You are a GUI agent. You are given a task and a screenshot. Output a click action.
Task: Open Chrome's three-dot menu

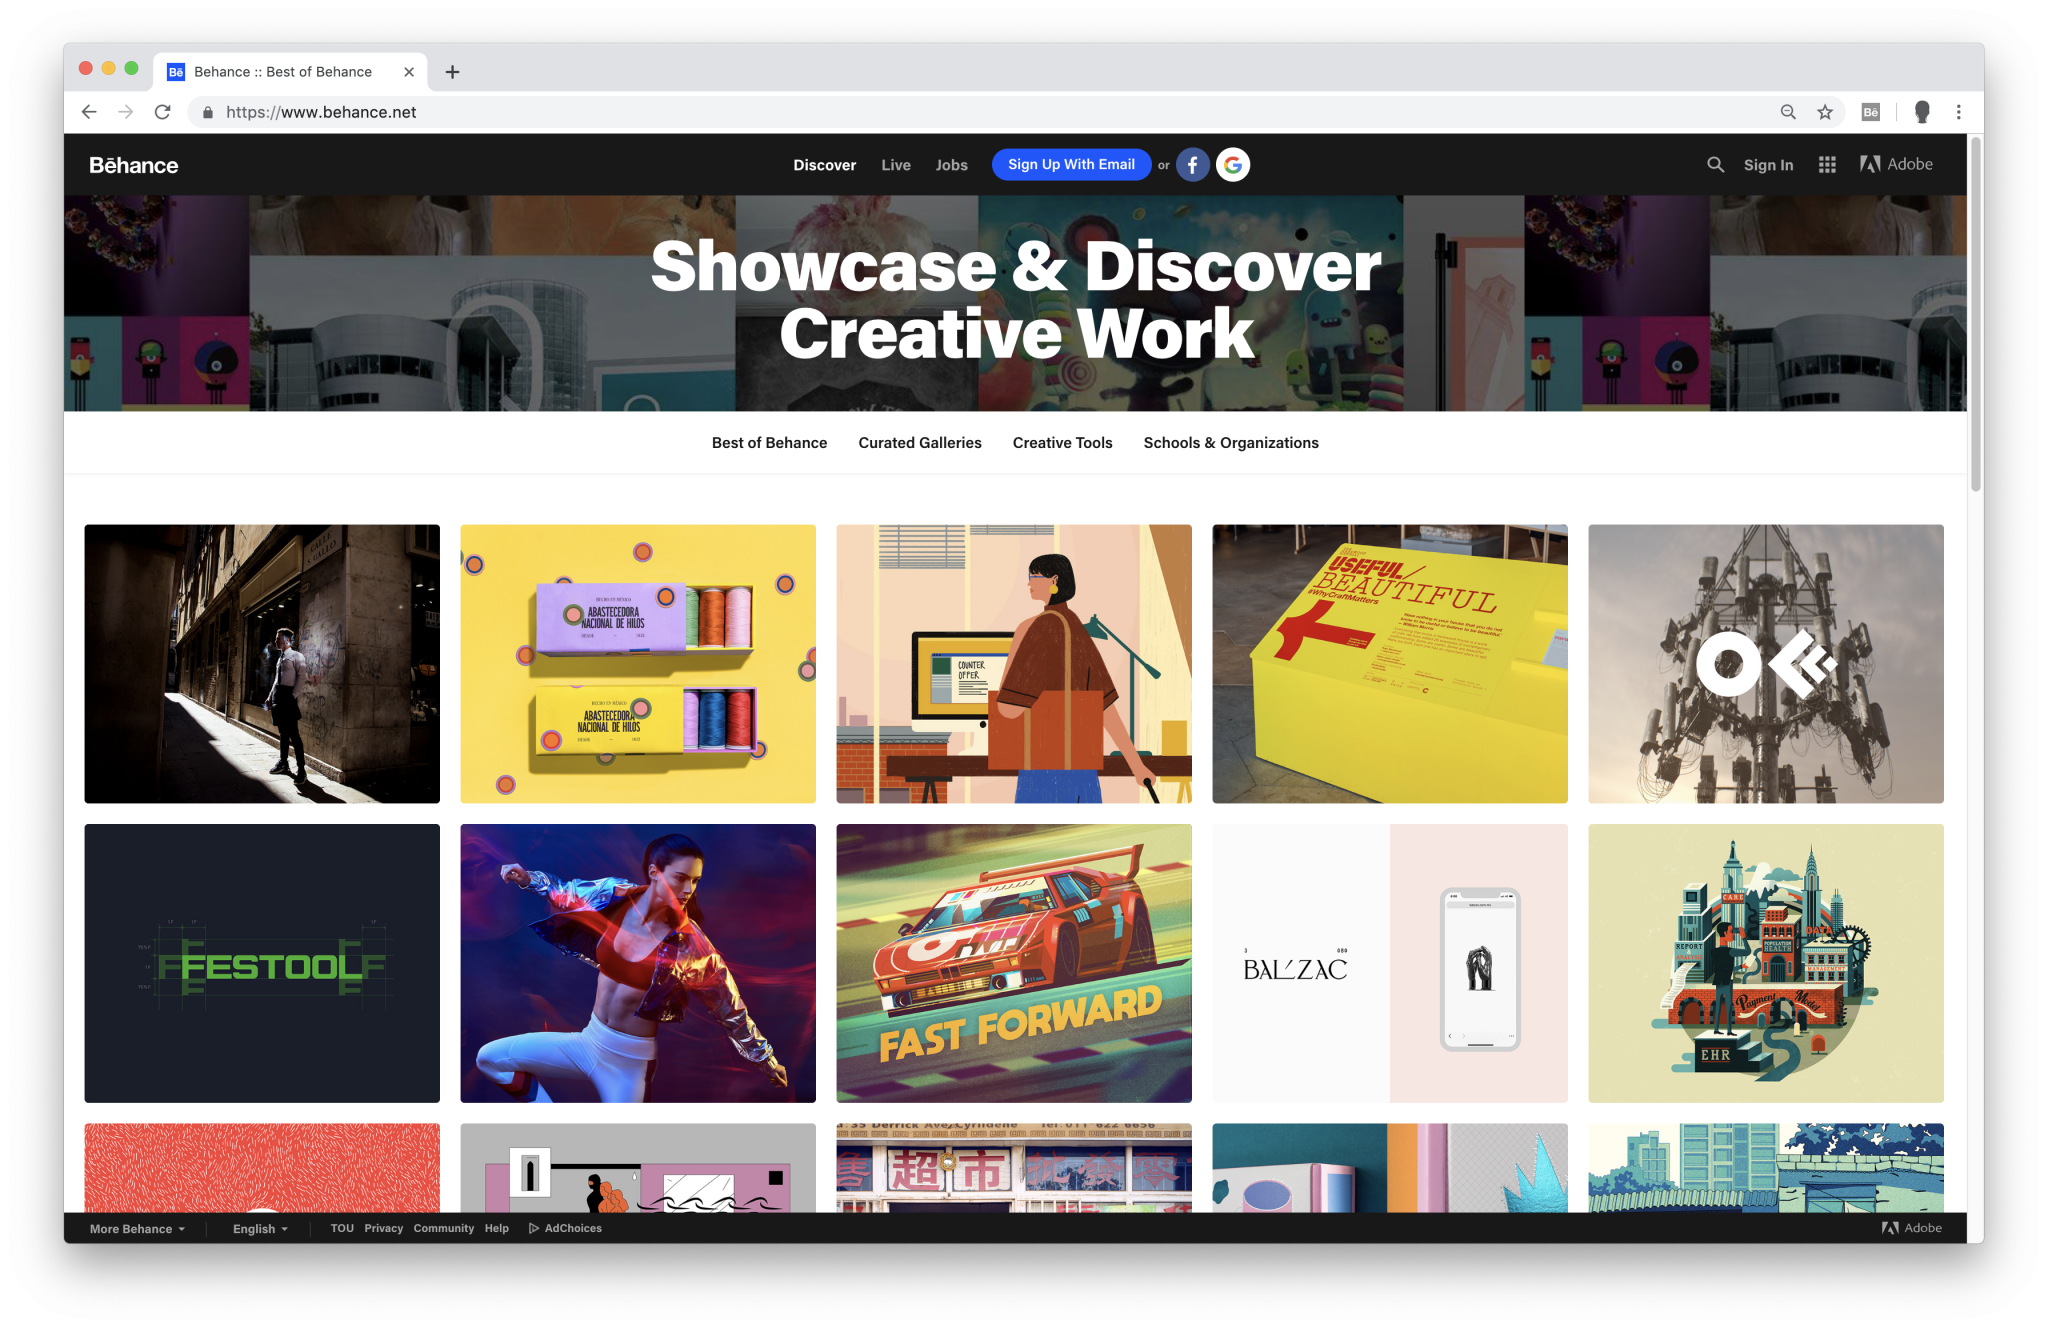coord(1958,112)
